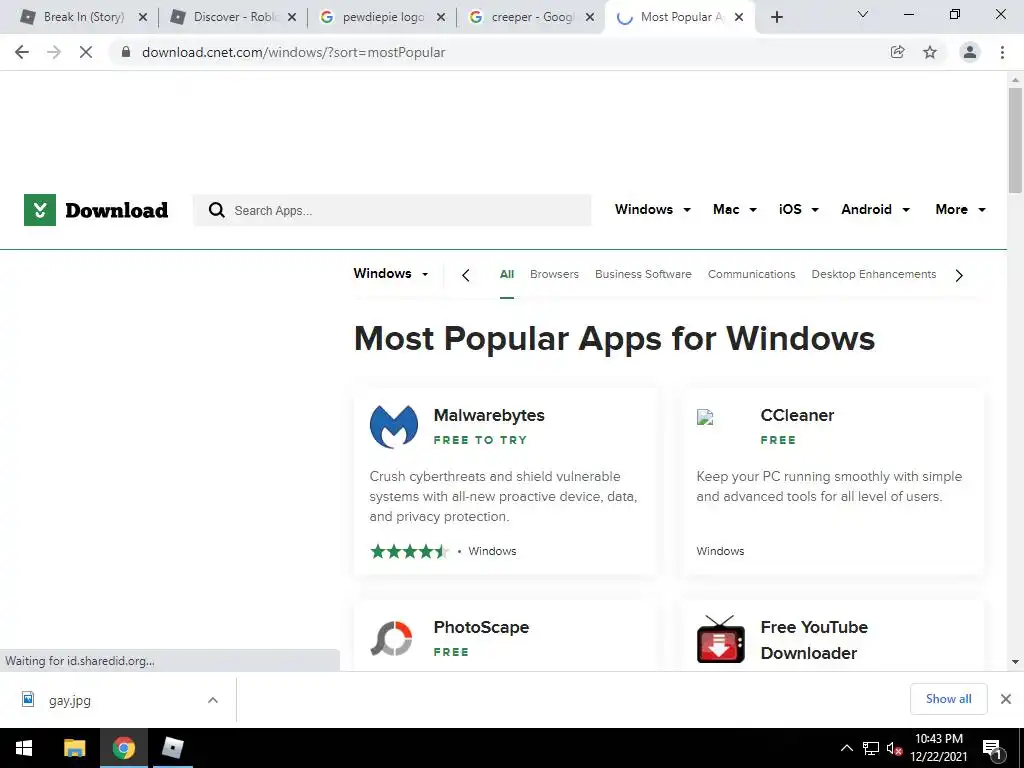Screen dimensions: 1024x768
Task: Open the Chrome three-dot menu
Action: 1002,52
